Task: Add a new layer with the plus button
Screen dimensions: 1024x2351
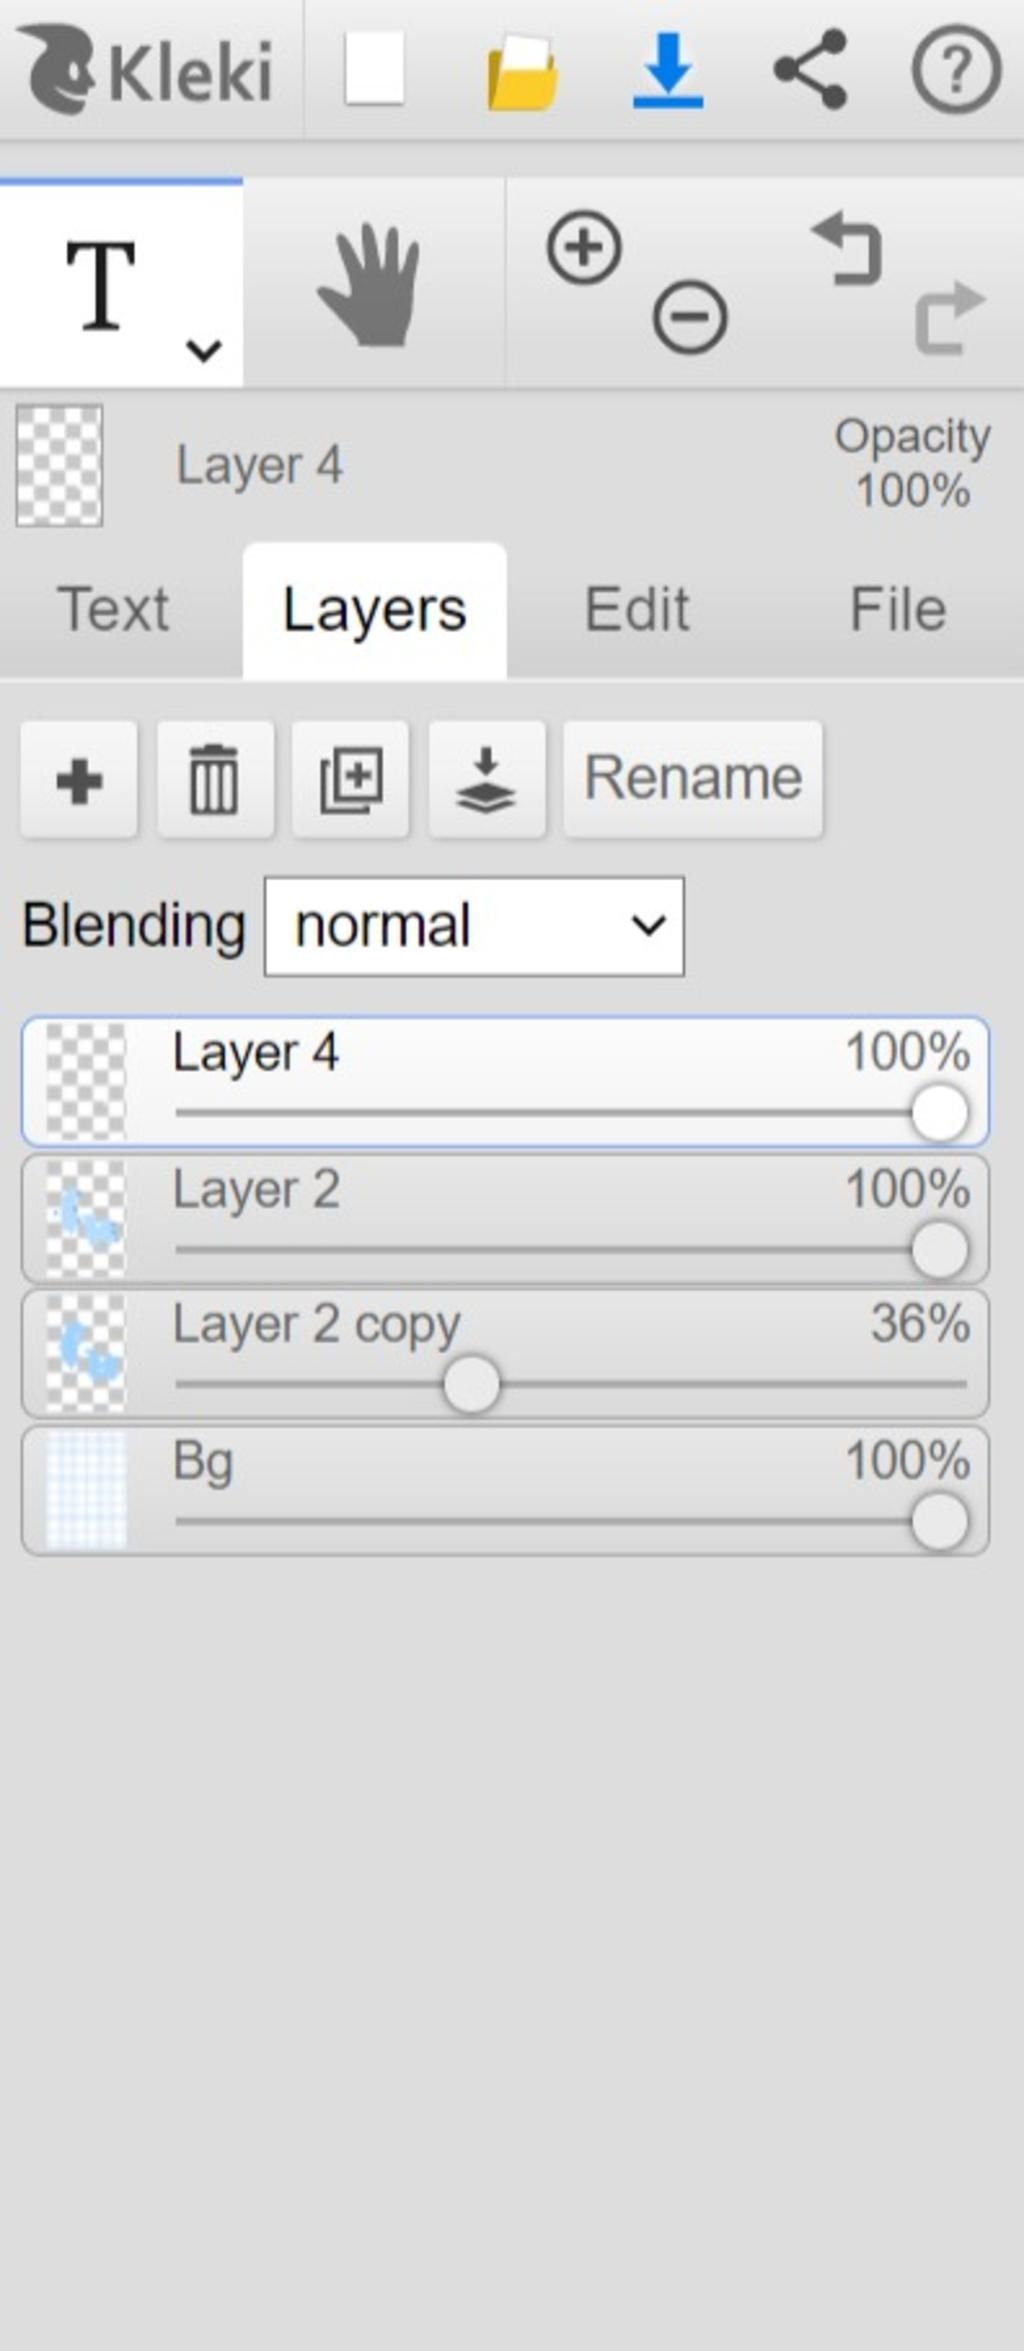Action: point(79,779)
